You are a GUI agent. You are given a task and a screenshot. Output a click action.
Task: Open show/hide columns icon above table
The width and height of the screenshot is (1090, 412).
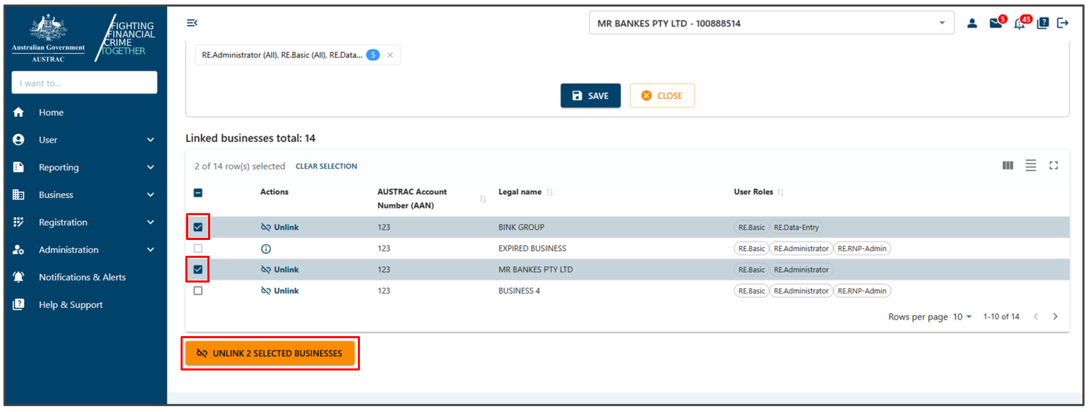tap(1008, 165)
